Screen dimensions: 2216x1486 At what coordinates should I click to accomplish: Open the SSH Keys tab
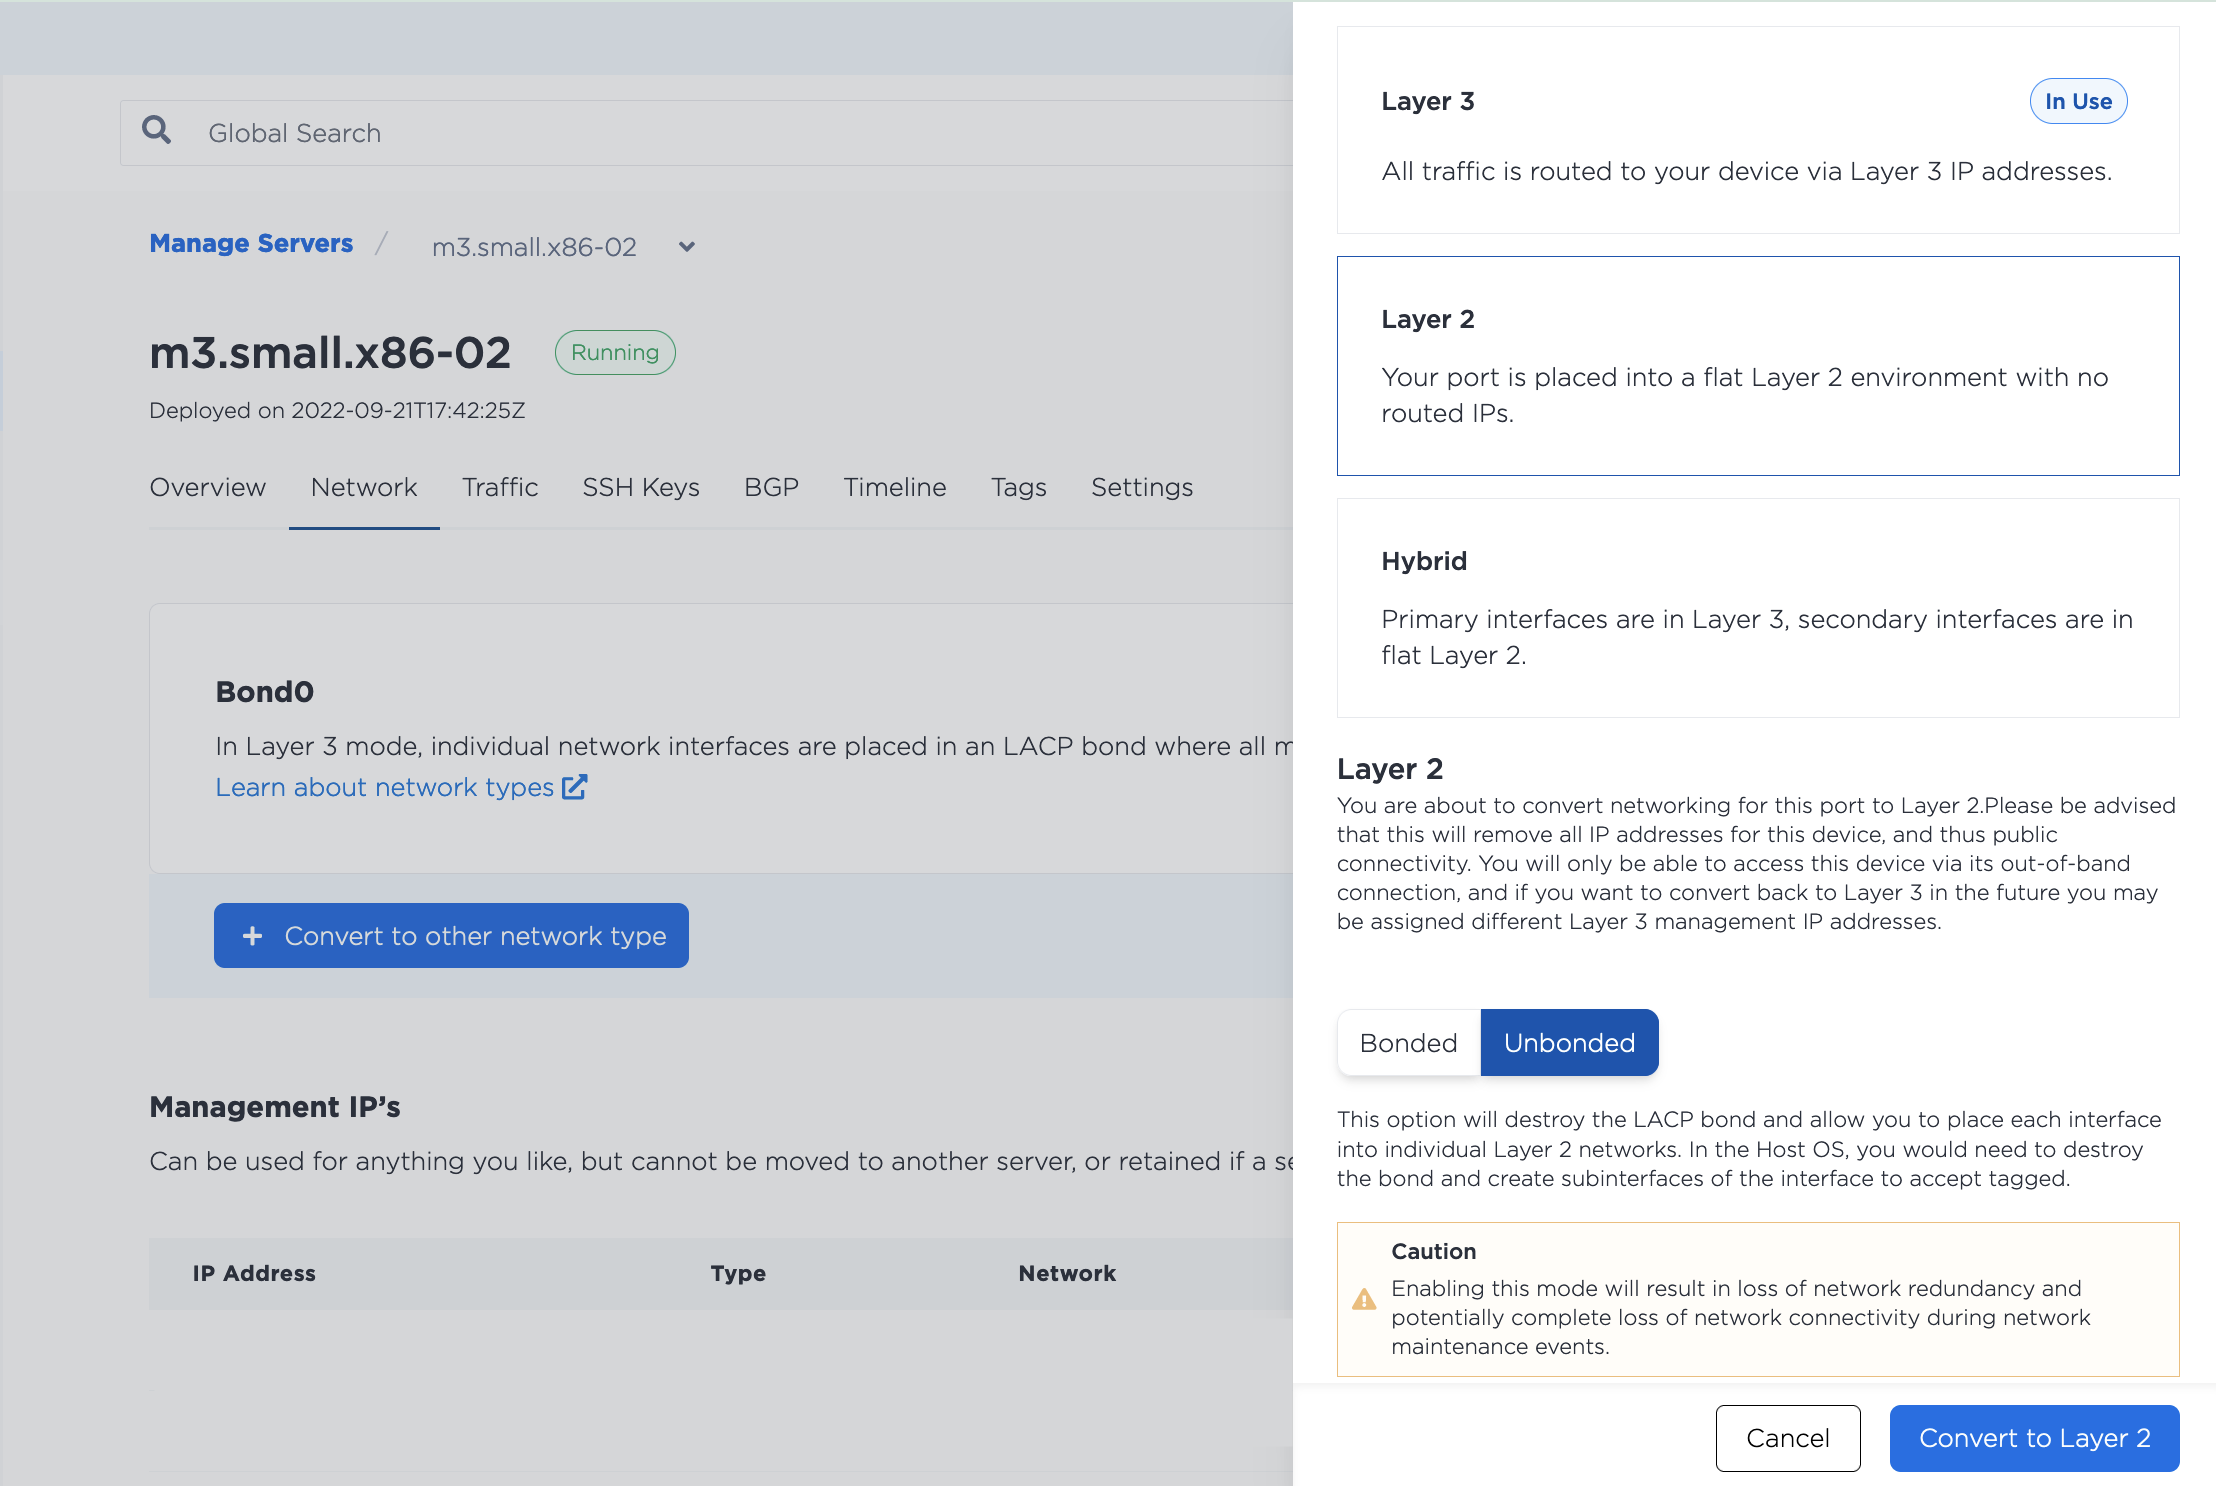(x=641, y=487)
